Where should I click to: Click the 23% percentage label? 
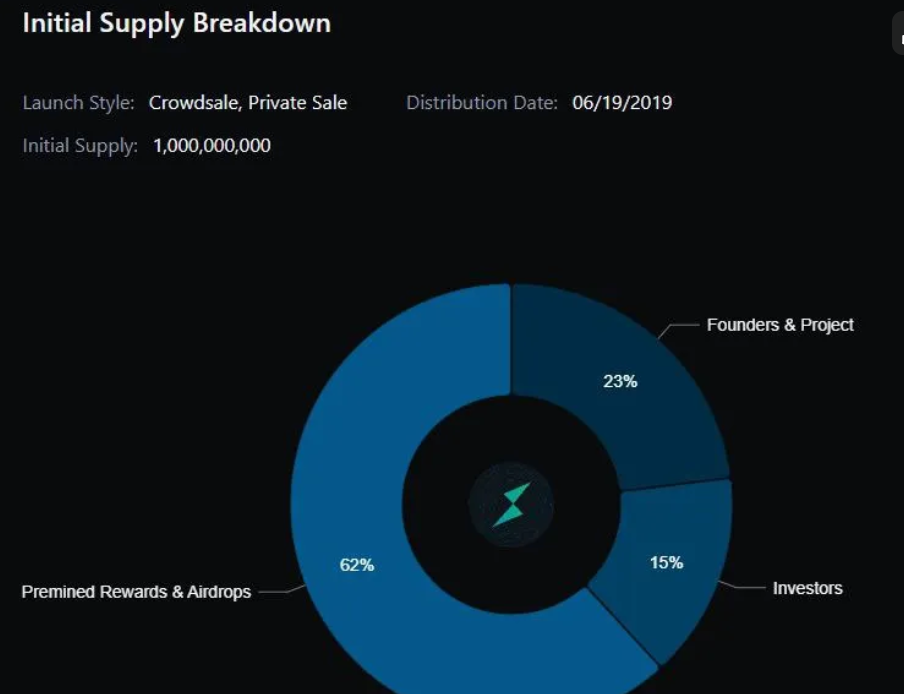[620, 381]
